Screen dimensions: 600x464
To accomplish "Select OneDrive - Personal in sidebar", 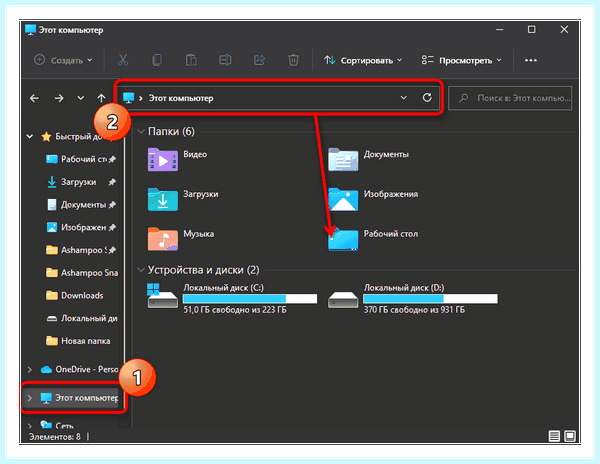I will (x=80, y=370).
